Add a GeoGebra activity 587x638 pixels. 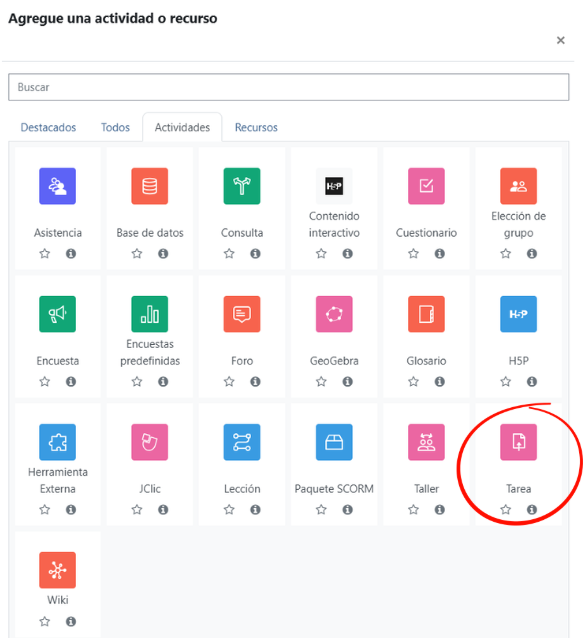click(x=334, y=314)
